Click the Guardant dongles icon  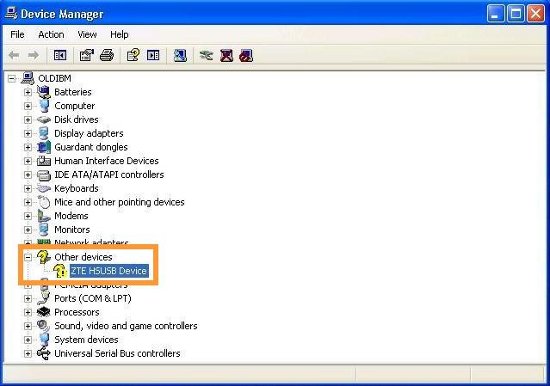point(44,147)
